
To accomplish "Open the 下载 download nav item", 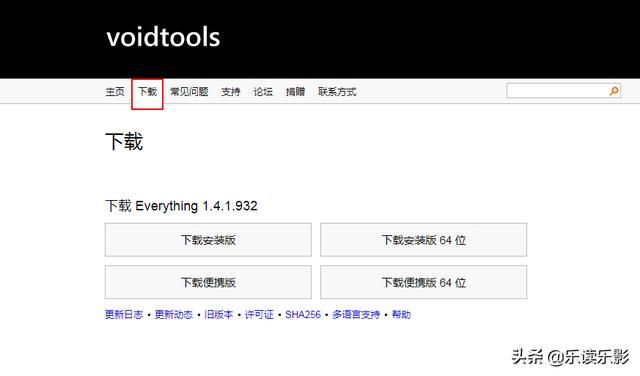I will click(x=147, y=91).
